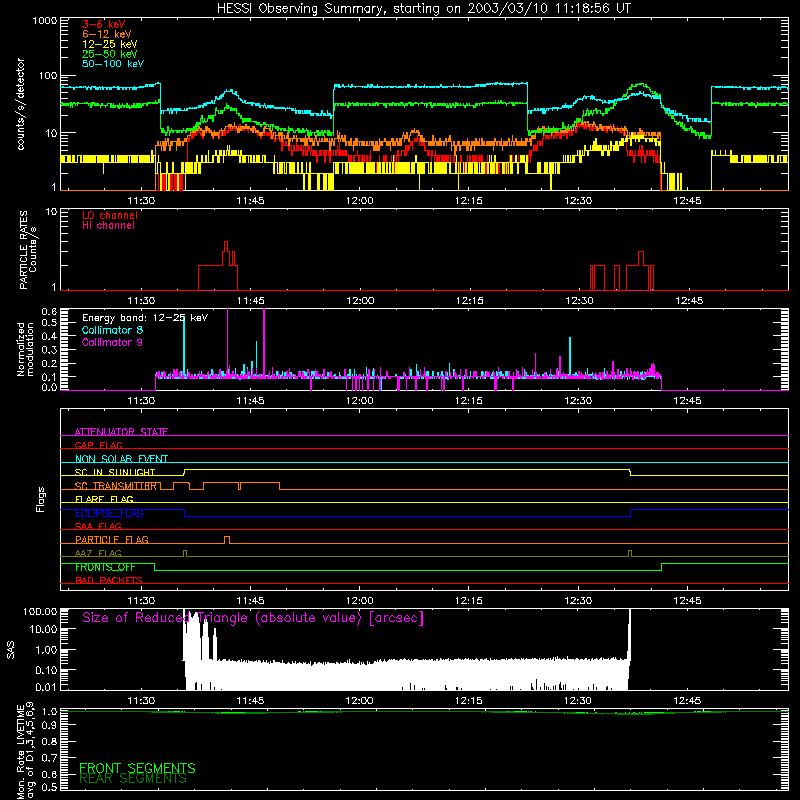The width and height of the screenshot is (800, 800).
Task: Click the 12:00 tick under the Flags panel
Action: [359, 601]
